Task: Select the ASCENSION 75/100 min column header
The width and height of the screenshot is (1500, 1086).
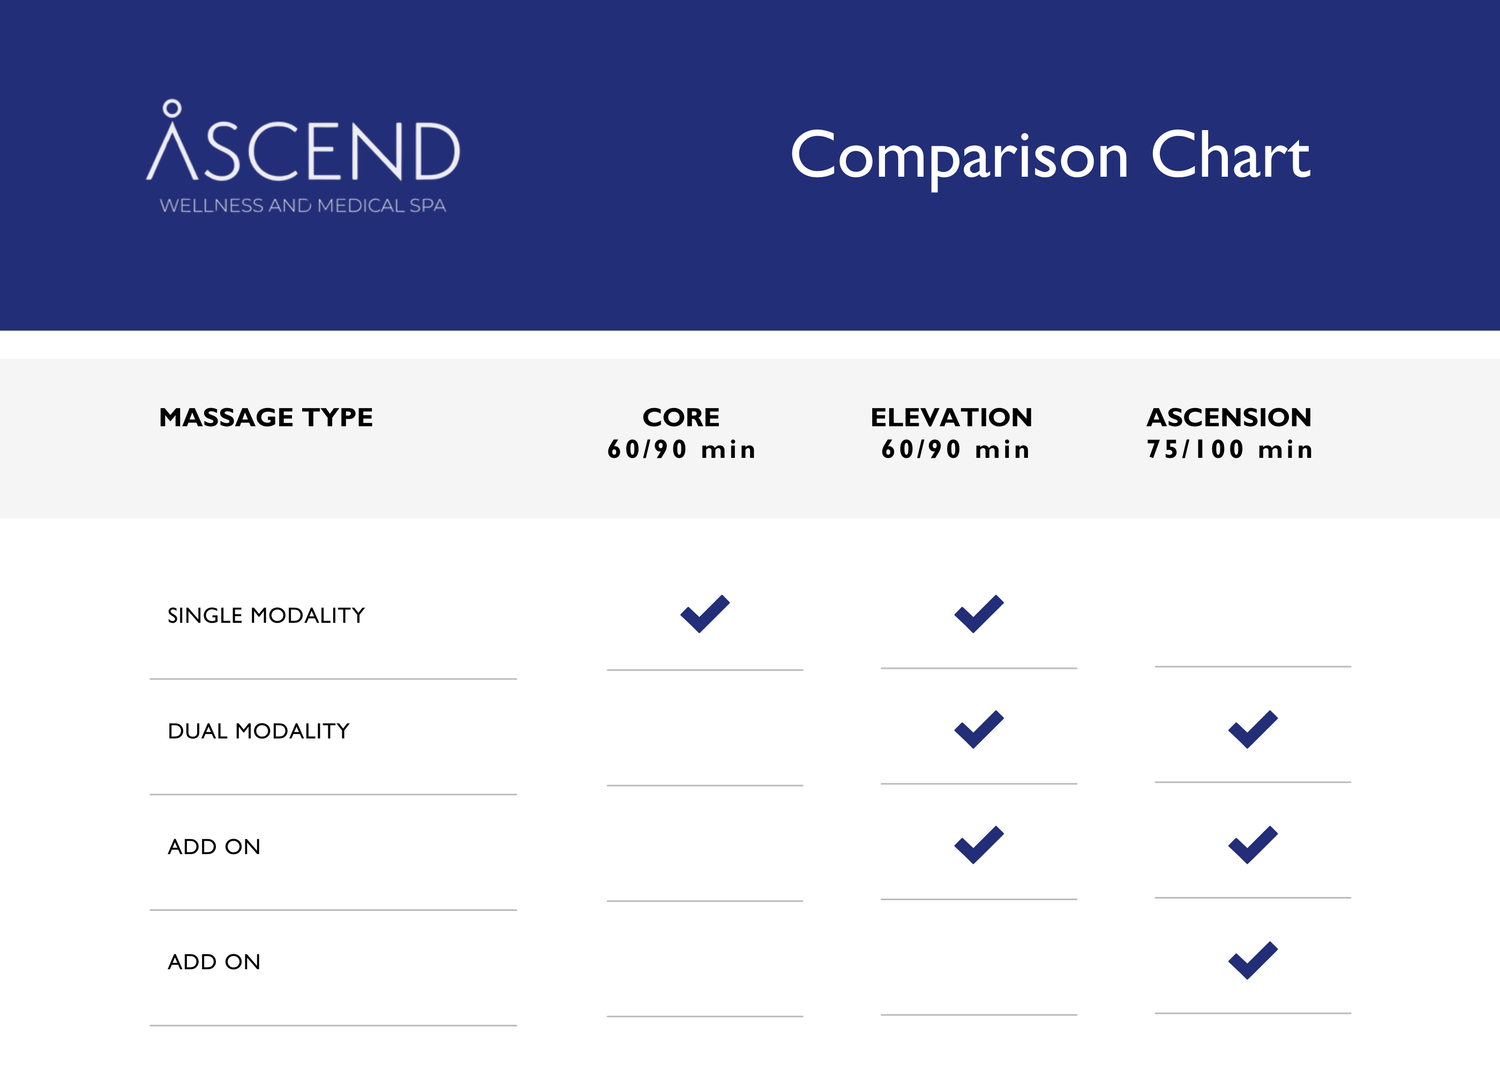Action: click(x=1229, y=433)
